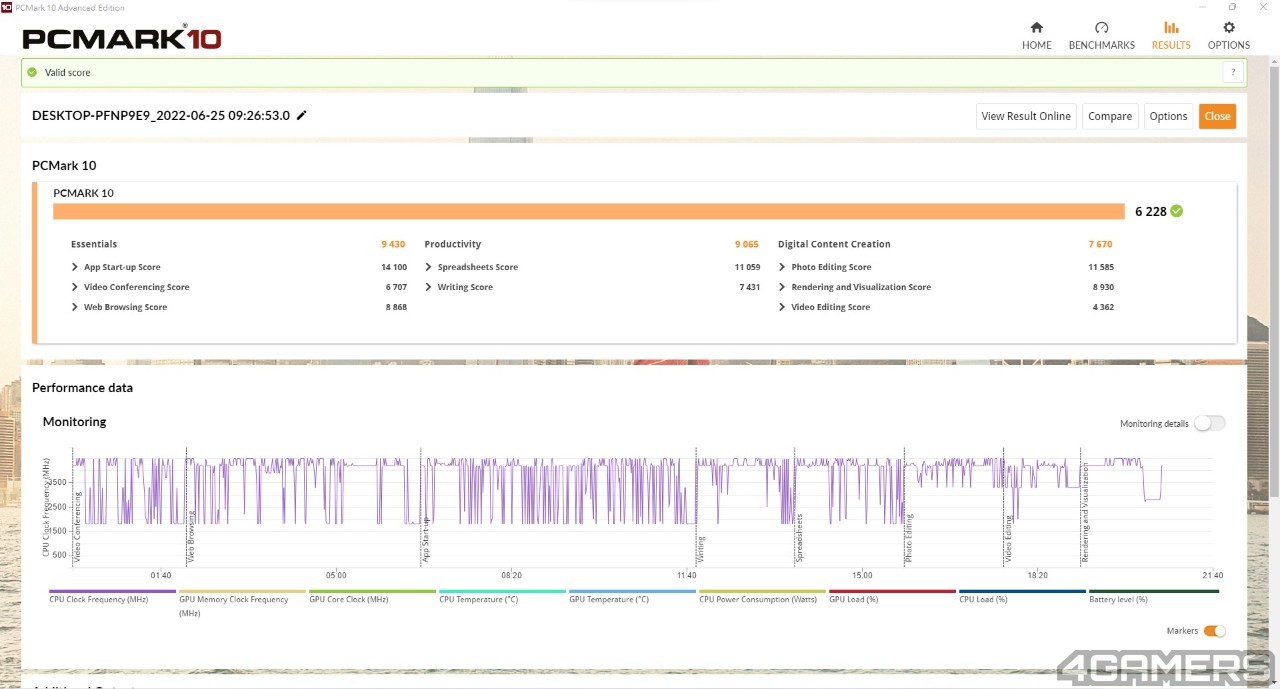Click the result name DESKTOP-PFNP9E9 text
The width and height of the screenshot is (1280, 689).
[161, 115]
